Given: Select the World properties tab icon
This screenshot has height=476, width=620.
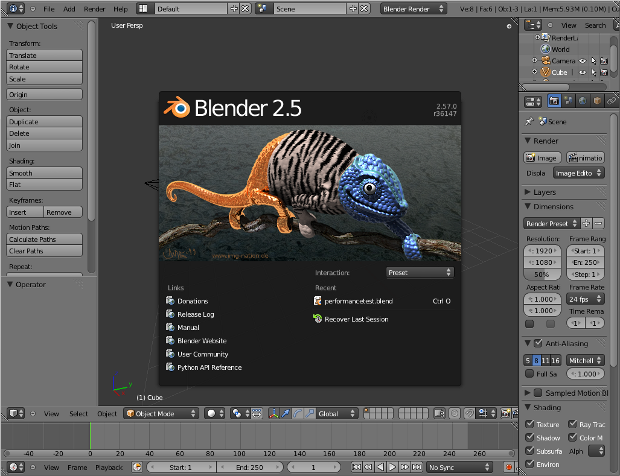Looking at the screenshot, I should coord(582,101).
